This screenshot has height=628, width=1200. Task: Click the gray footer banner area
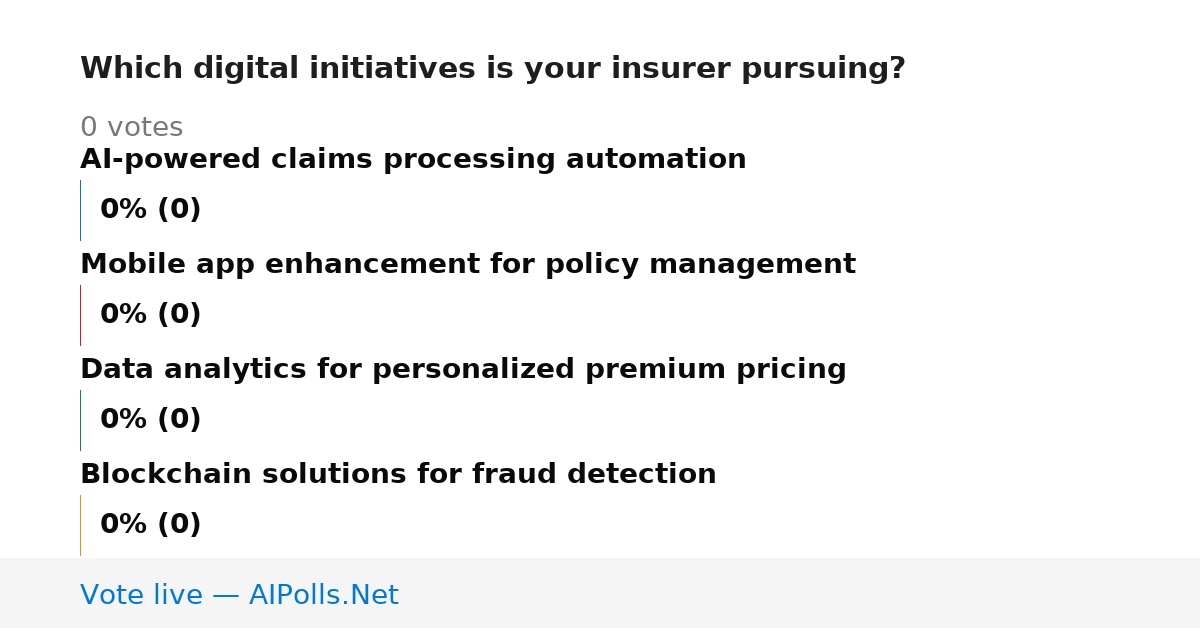(600, 593)
